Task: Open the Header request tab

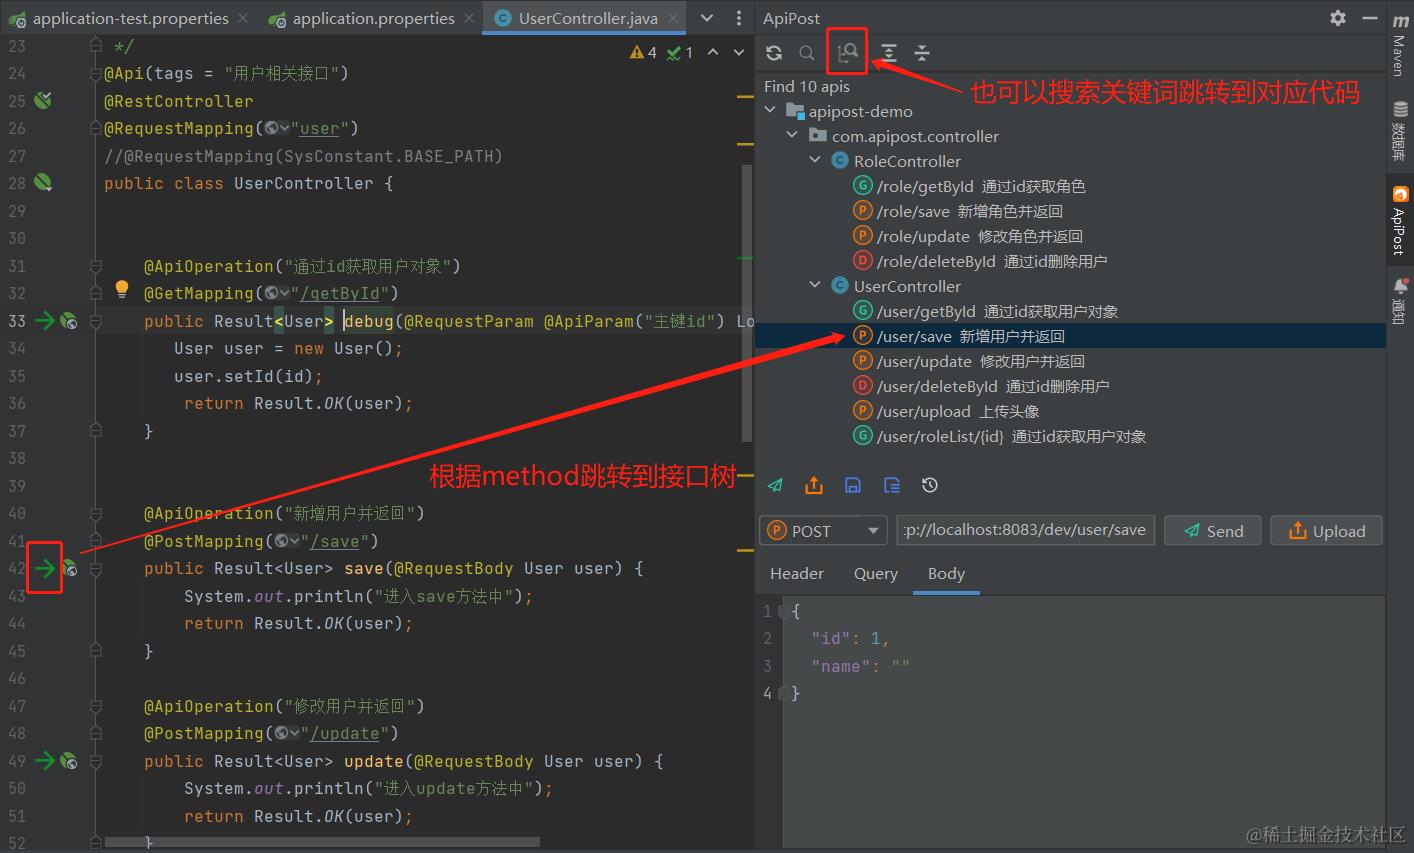Action: [x=797, y=574]
